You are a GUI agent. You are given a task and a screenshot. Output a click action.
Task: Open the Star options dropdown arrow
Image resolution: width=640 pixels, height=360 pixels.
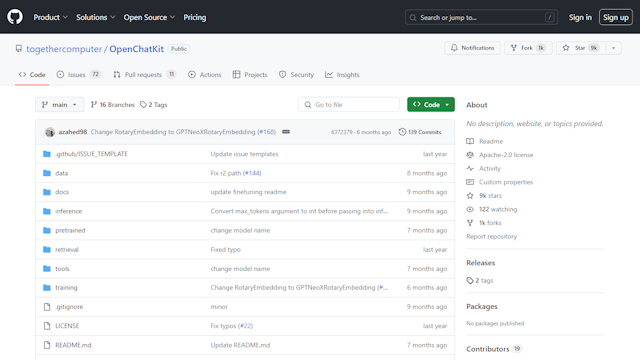613,48
